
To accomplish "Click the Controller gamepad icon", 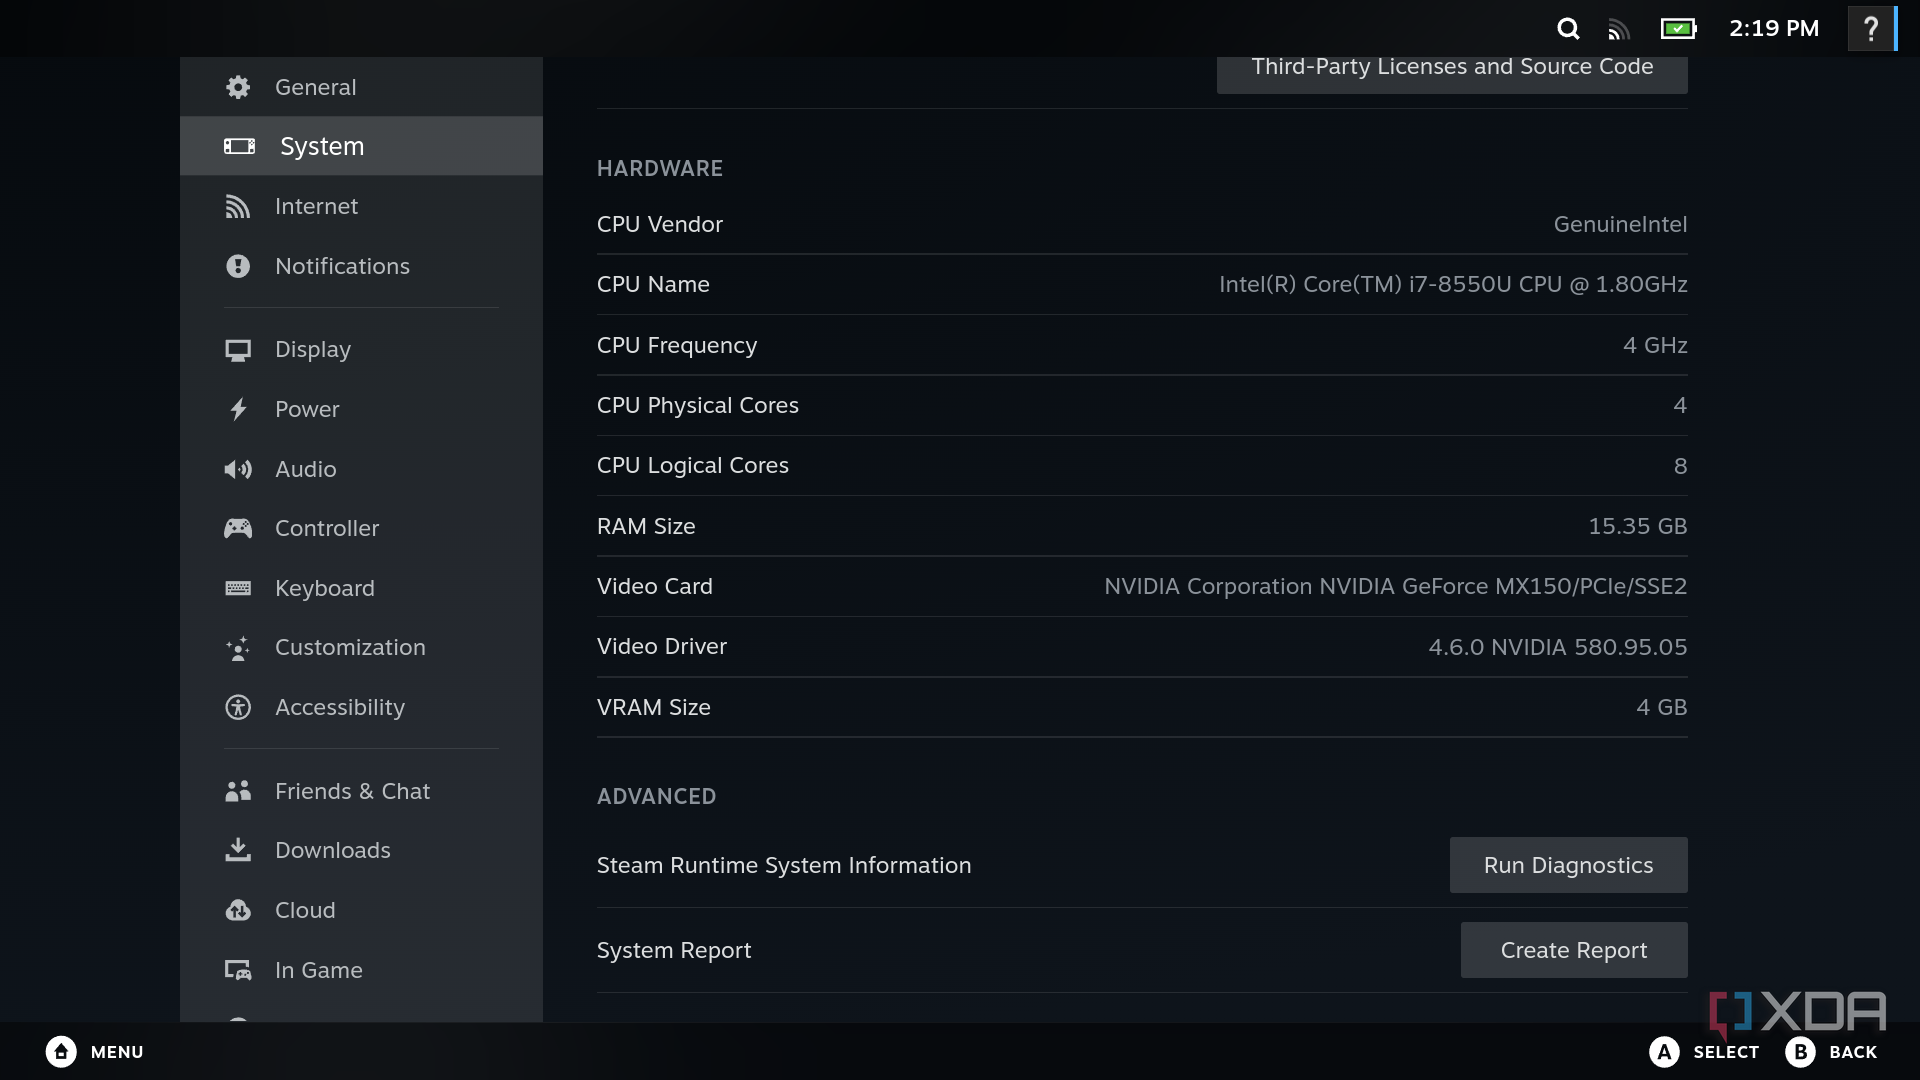I will 238,528.
